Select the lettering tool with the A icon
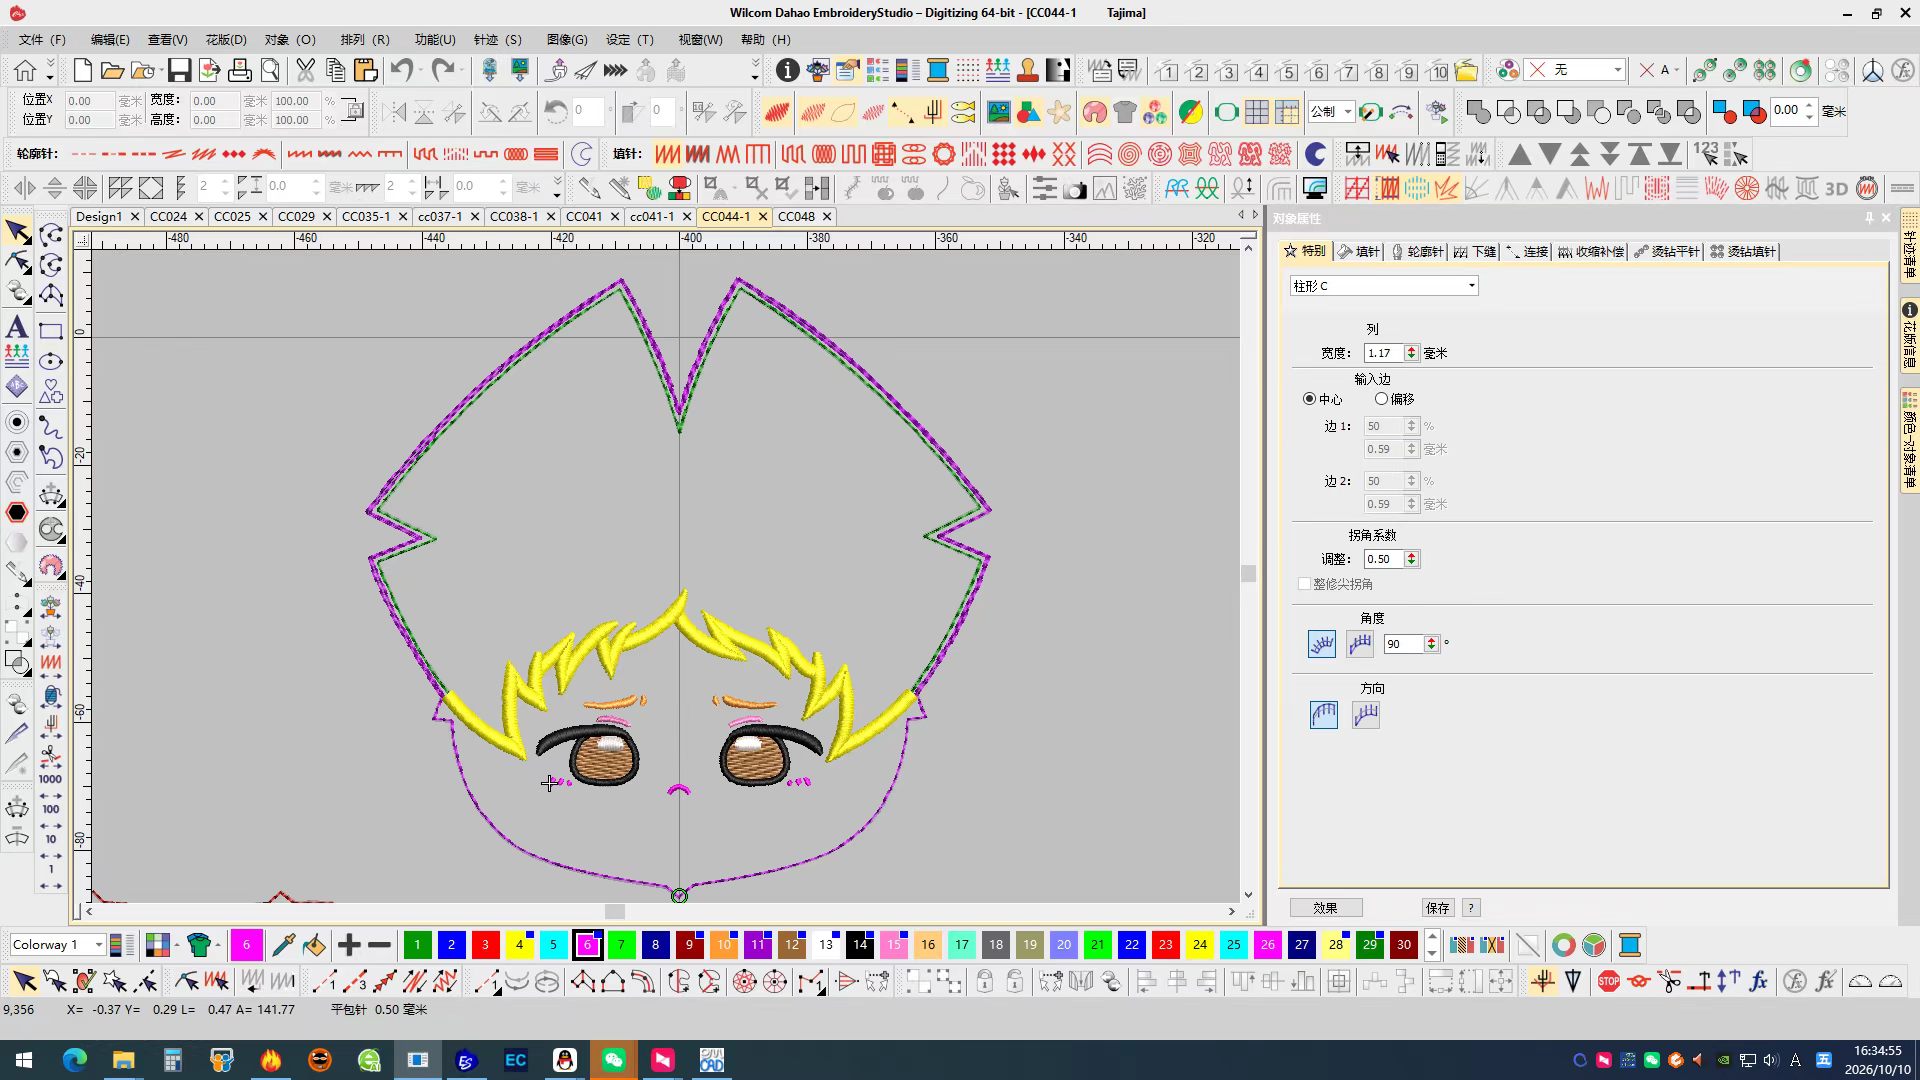1920x1080 pixels. (x=17, y=326)
